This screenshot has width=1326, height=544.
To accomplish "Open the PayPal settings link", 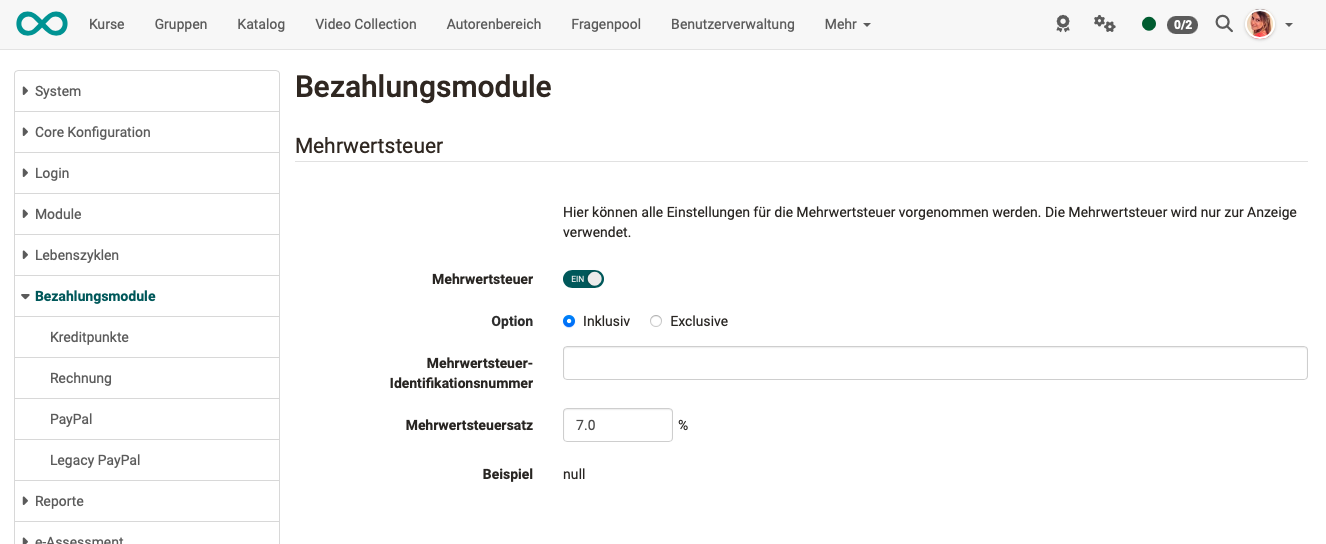I will tap(71, 419).
